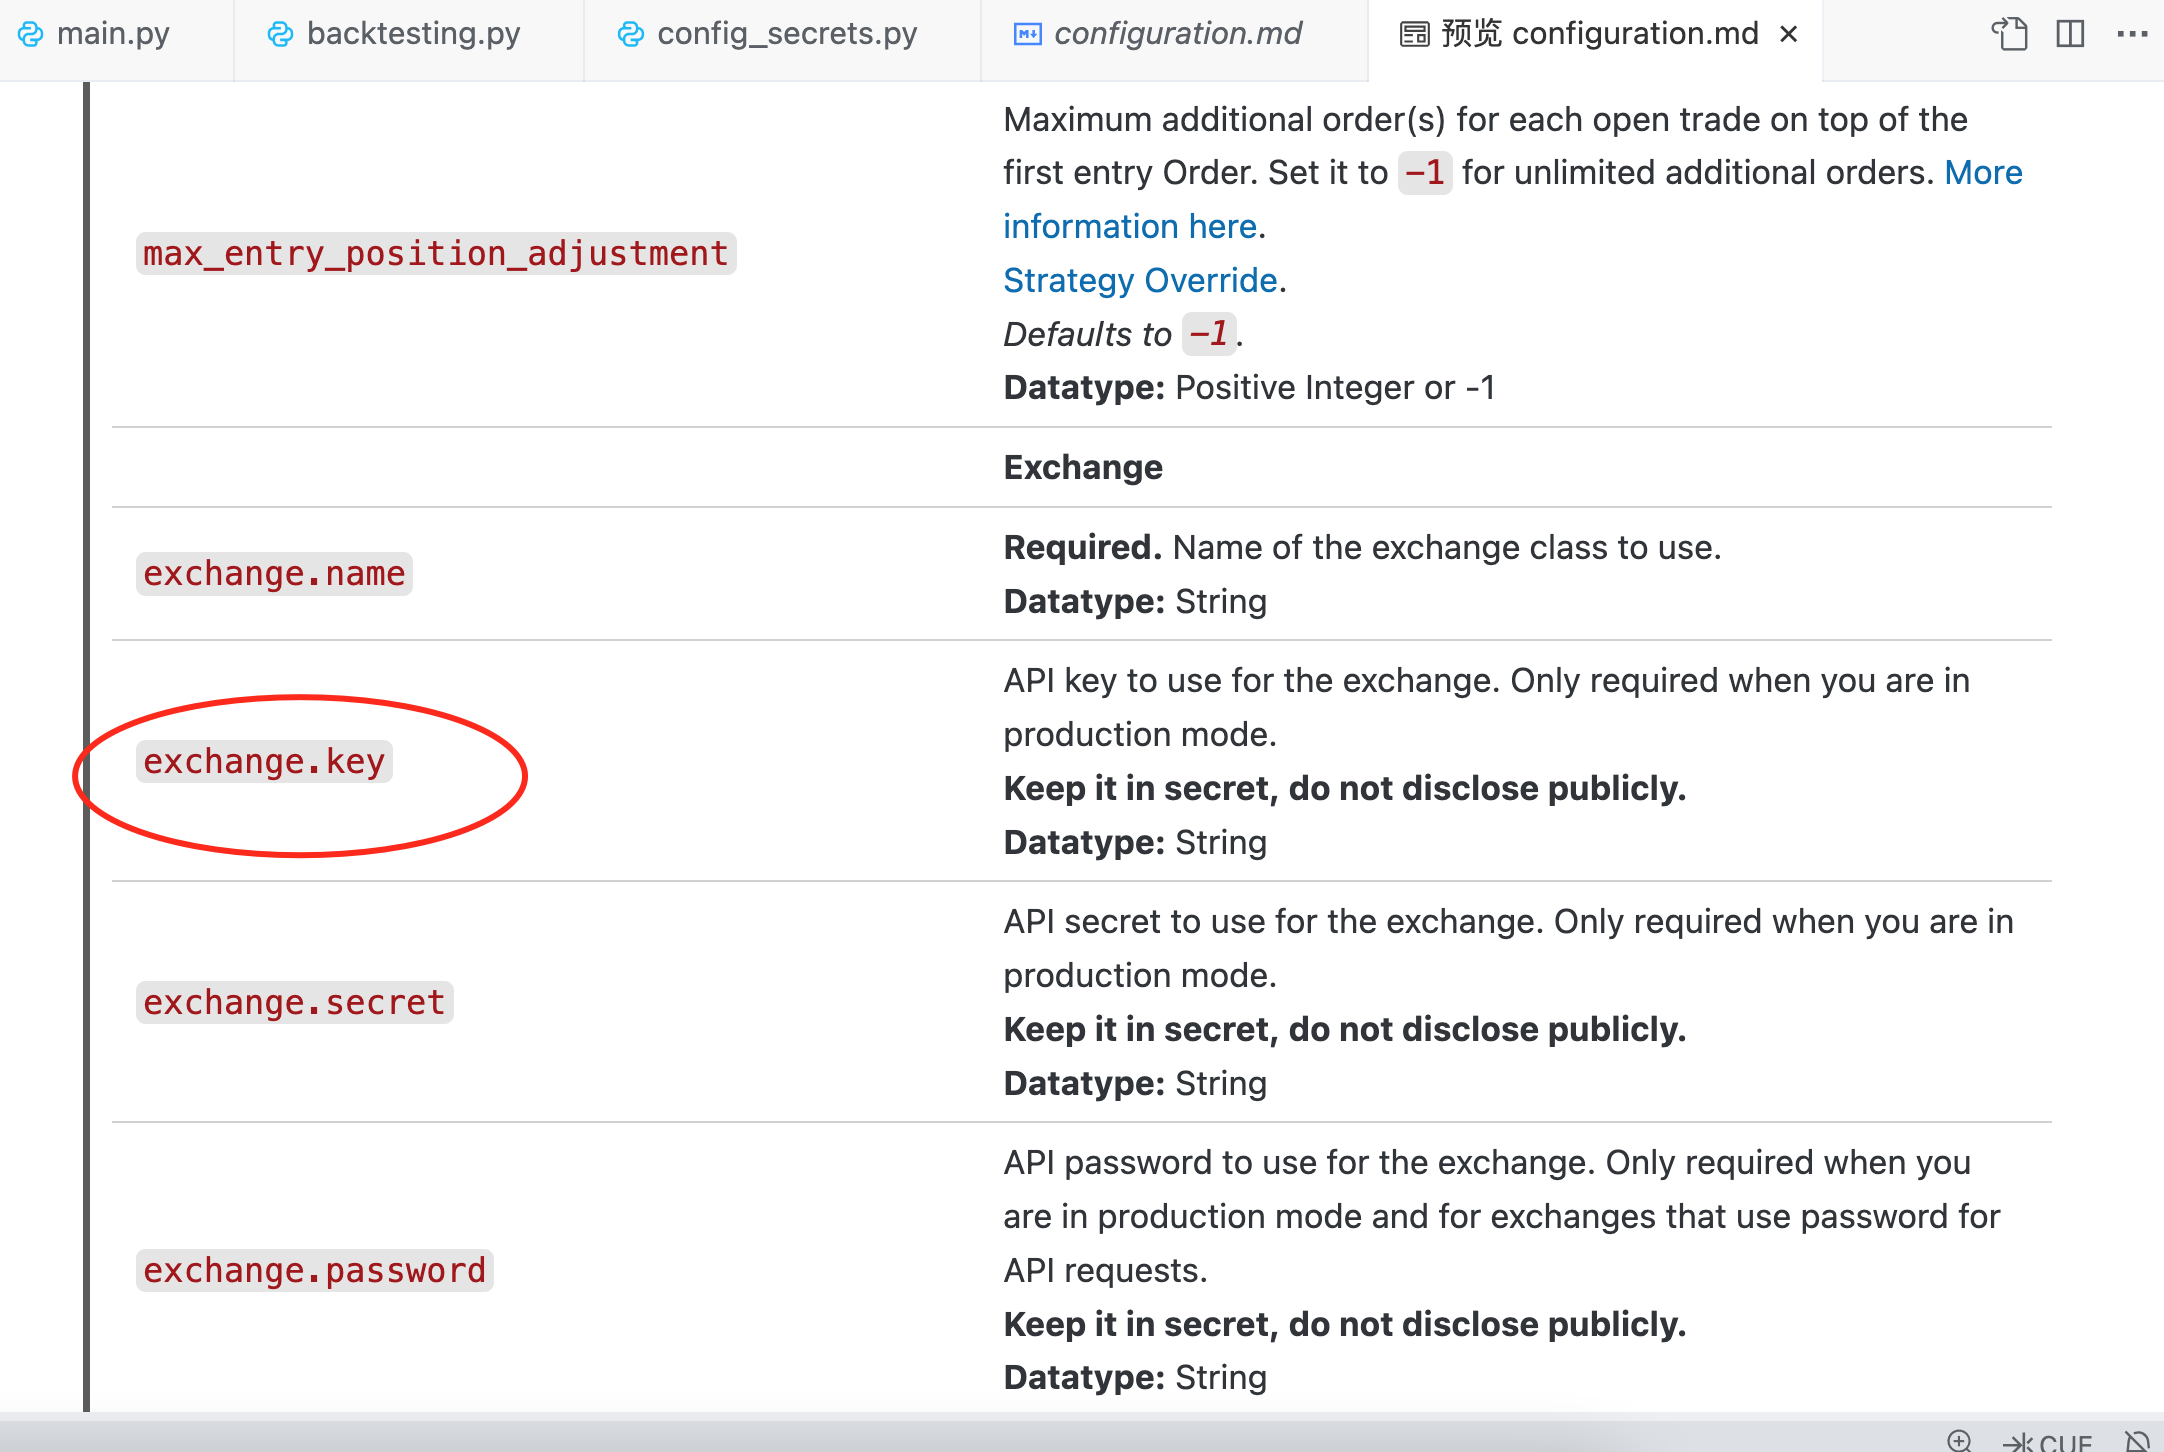Switch to the main.py tab

pos(112,34)
